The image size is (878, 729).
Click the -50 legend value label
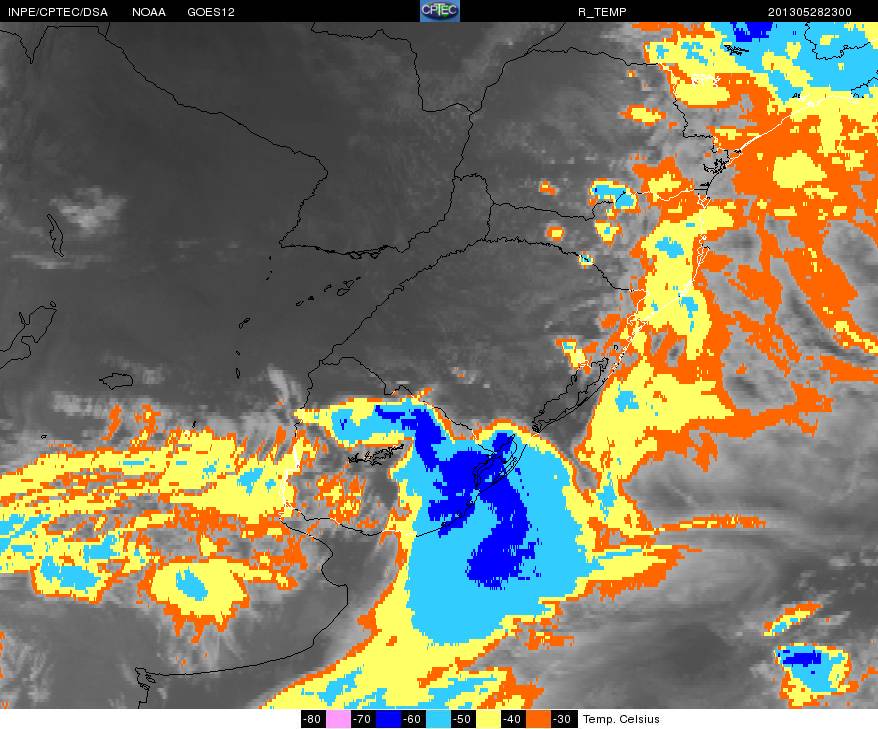463,719
